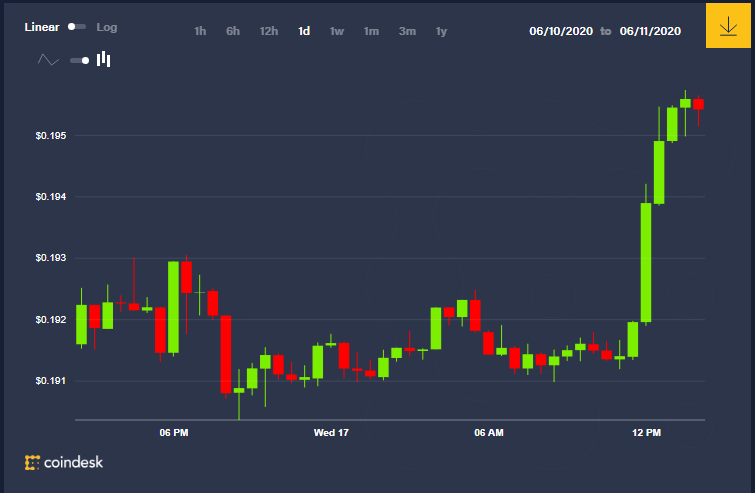Toggle the line/candlestick chart switch

pyautogui.click(x=79, y=60)
